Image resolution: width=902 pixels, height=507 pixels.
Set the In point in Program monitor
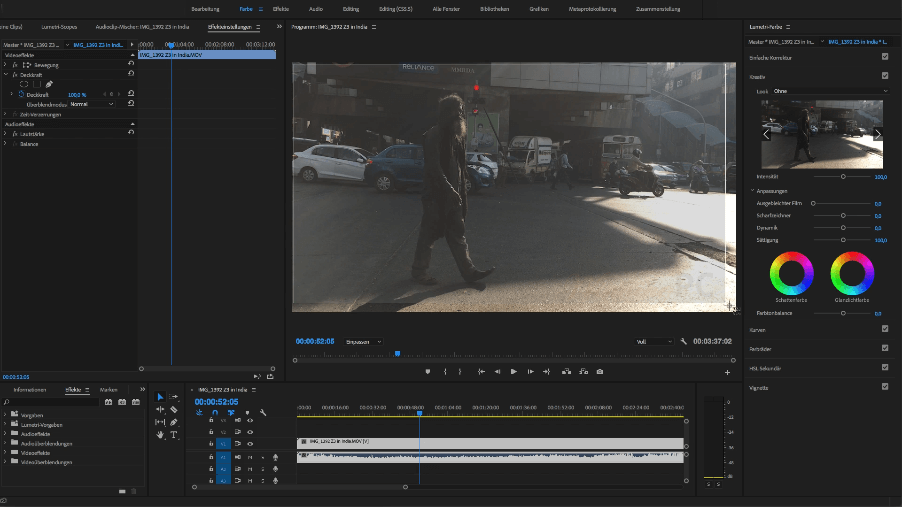445,372
